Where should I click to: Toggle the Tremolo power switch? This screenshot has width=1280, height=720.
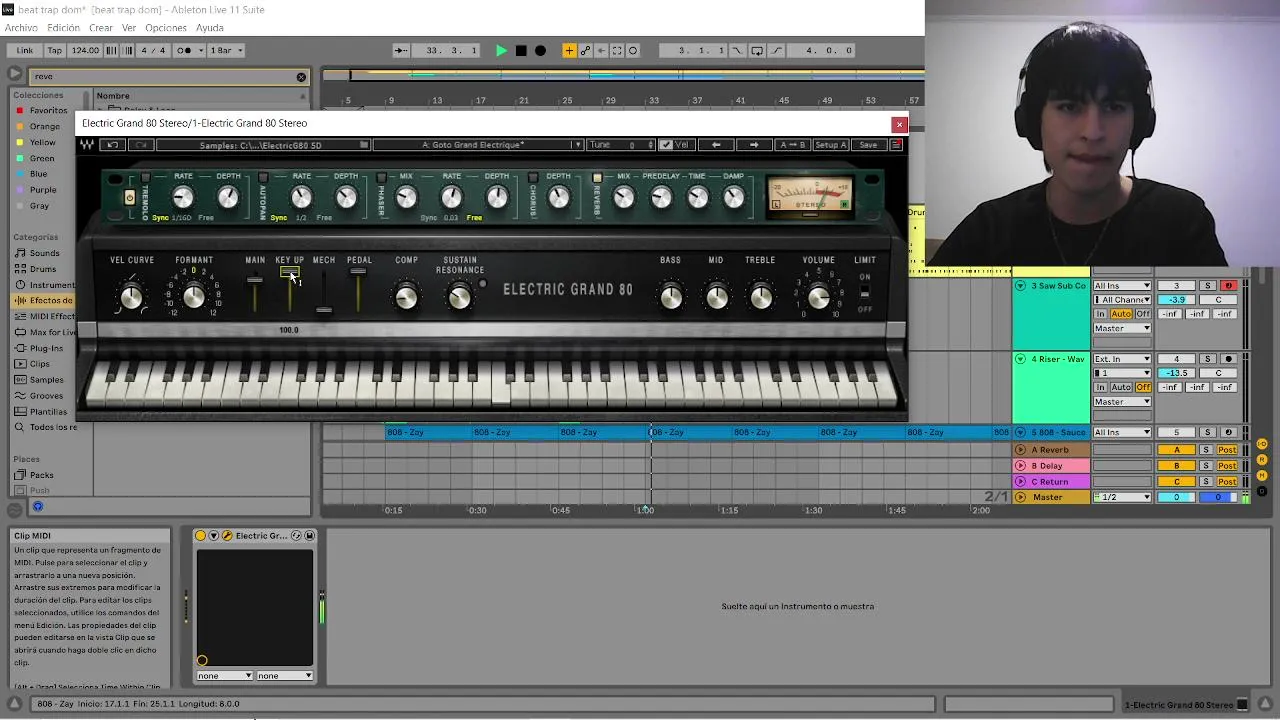129,197
